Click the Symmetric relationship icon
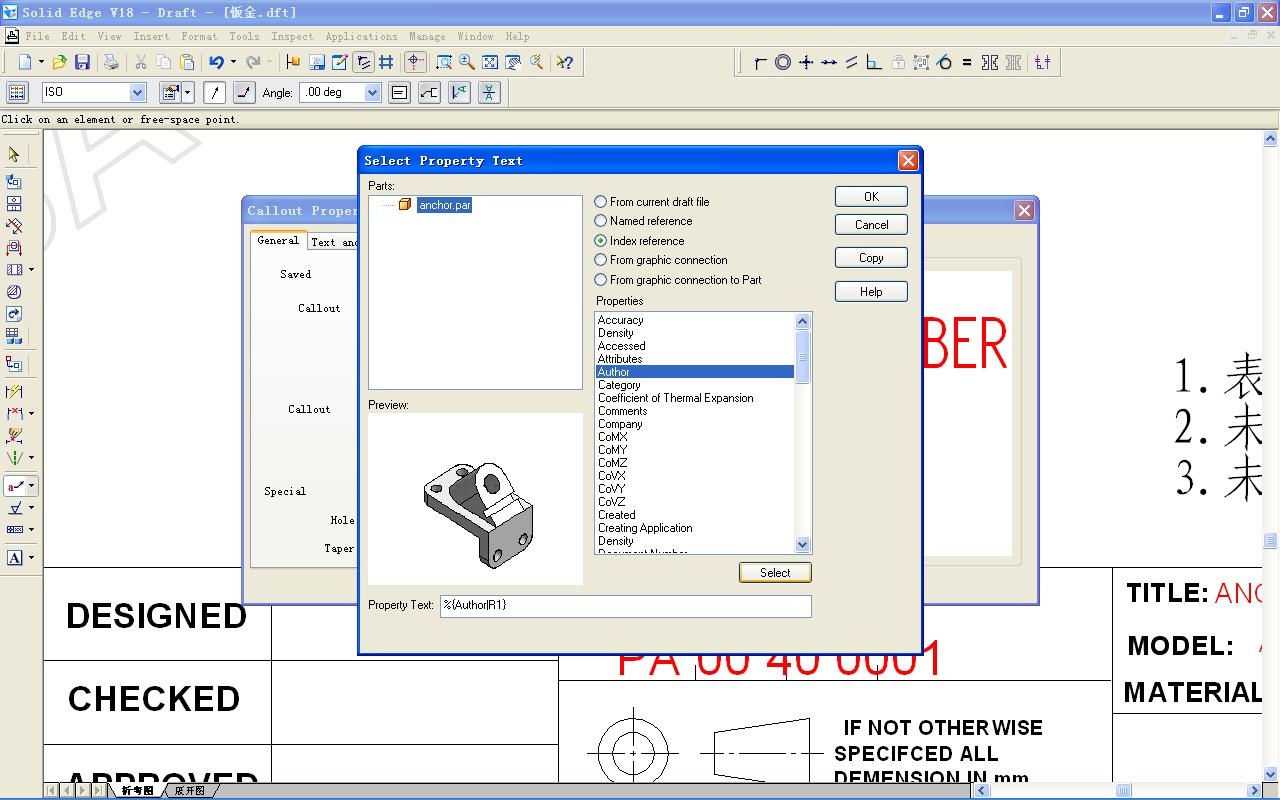The height and width of the screenshot is (800, 1280). [990, 62]
